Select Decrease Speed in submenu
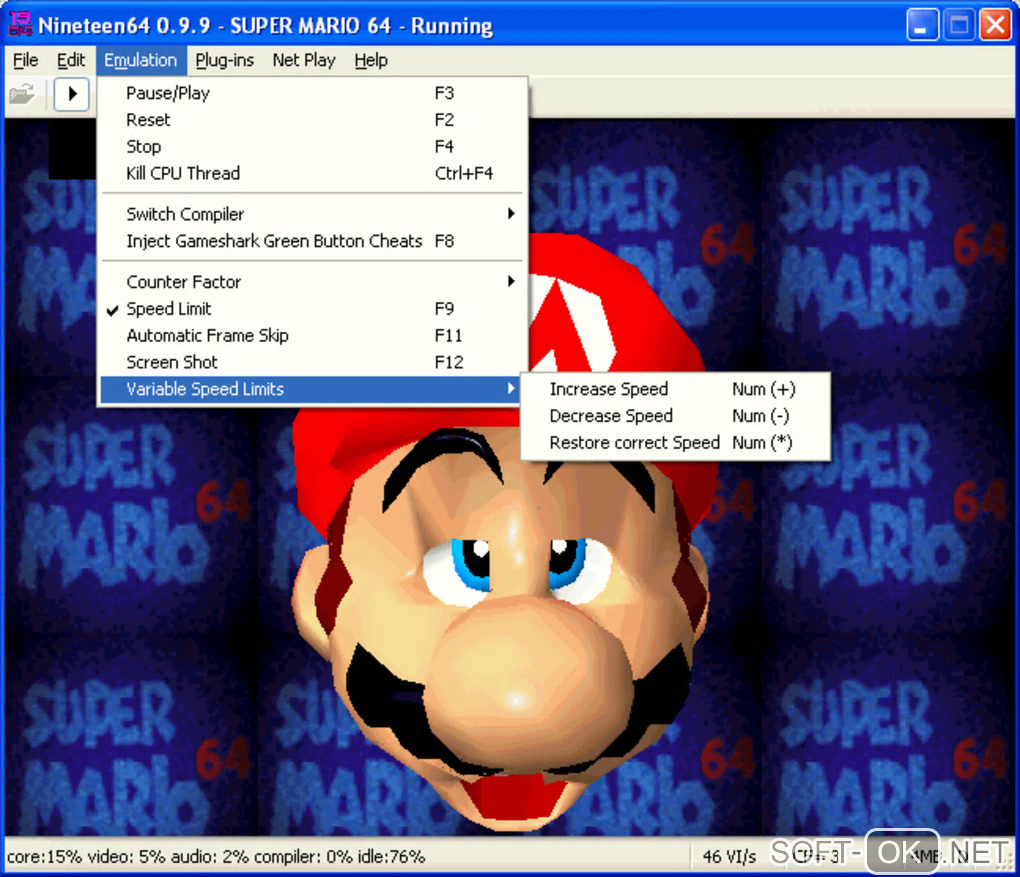The height and width of the screenshot is (877, 1020). 675,416
